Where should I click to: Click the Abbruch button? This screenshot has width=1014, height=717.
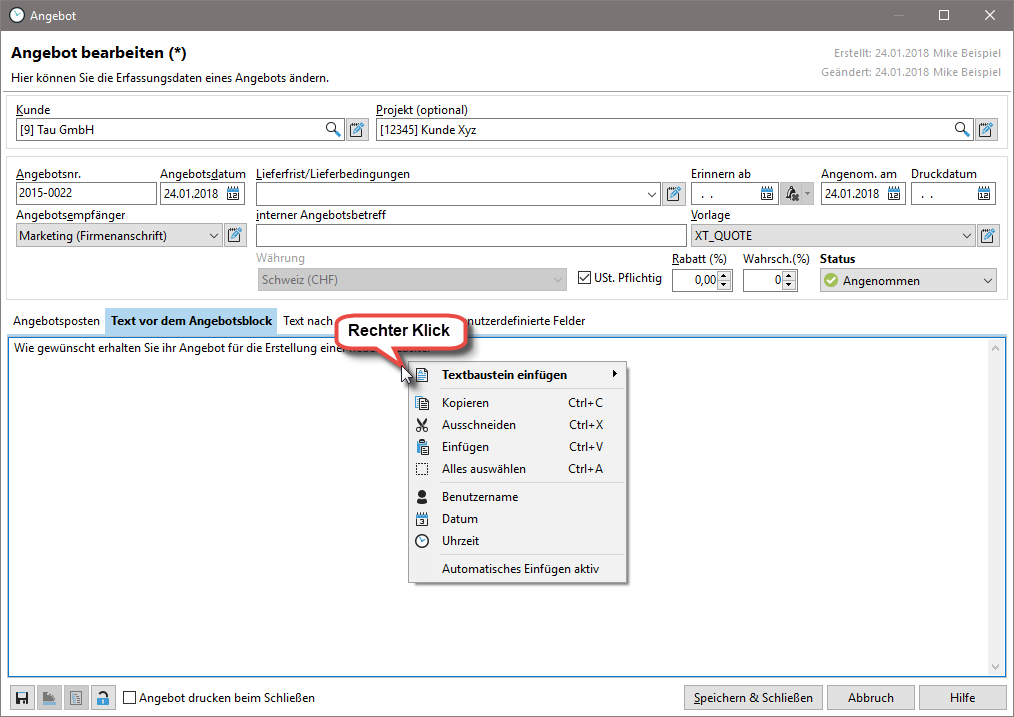pyautogui.click(x=870, y=697)
